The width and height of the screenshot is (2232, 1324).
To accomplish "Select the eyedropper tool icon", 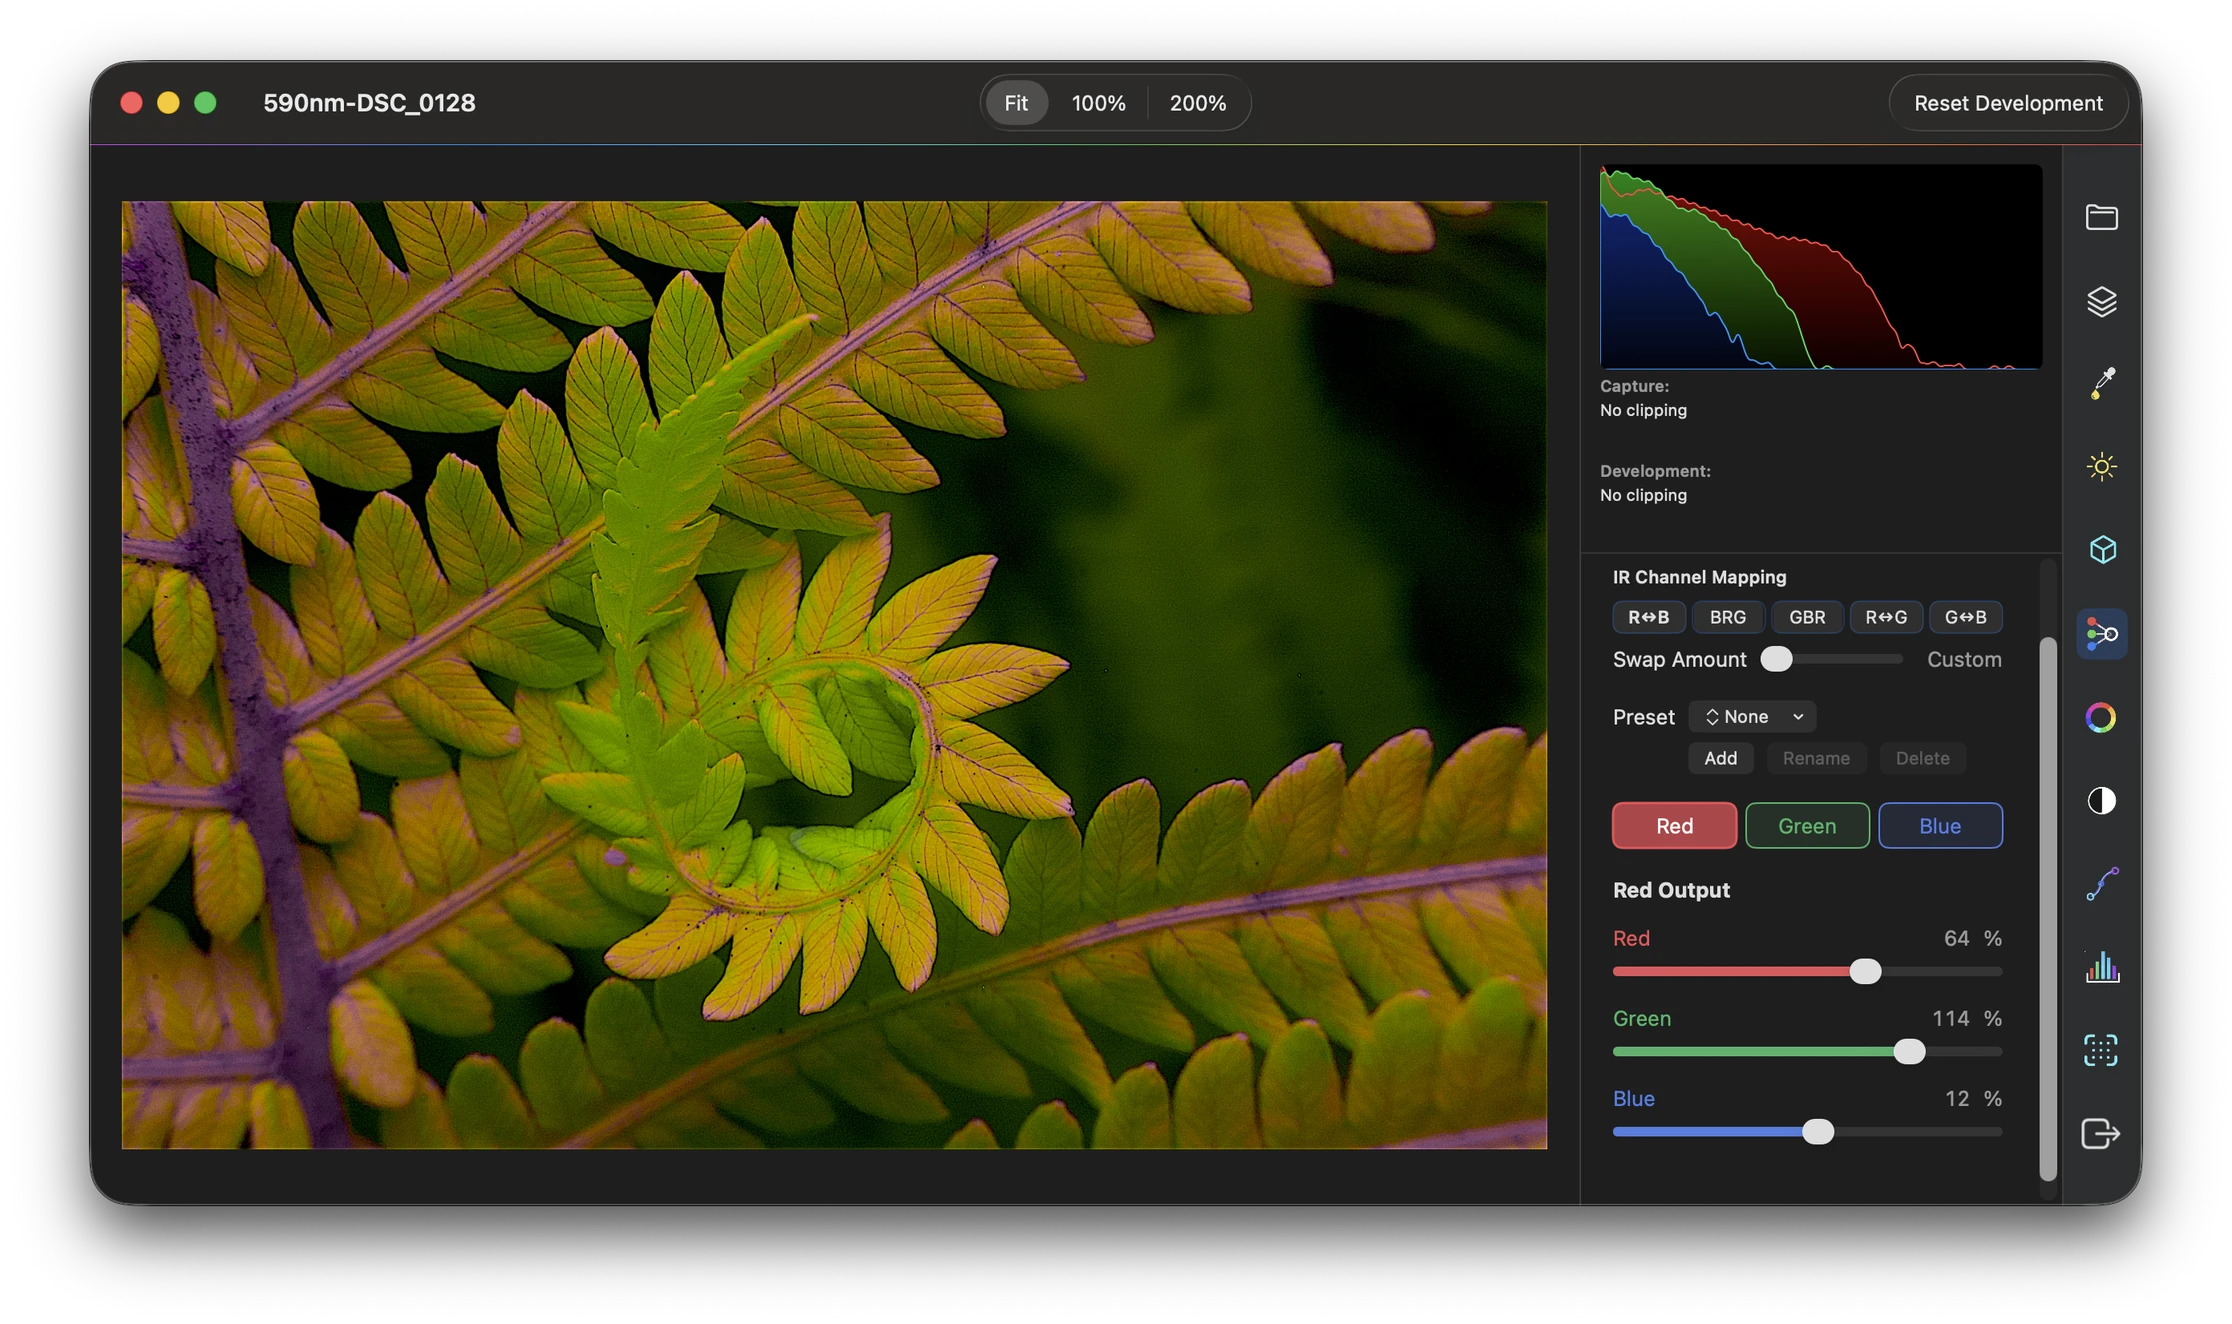I will [2101, 383].
